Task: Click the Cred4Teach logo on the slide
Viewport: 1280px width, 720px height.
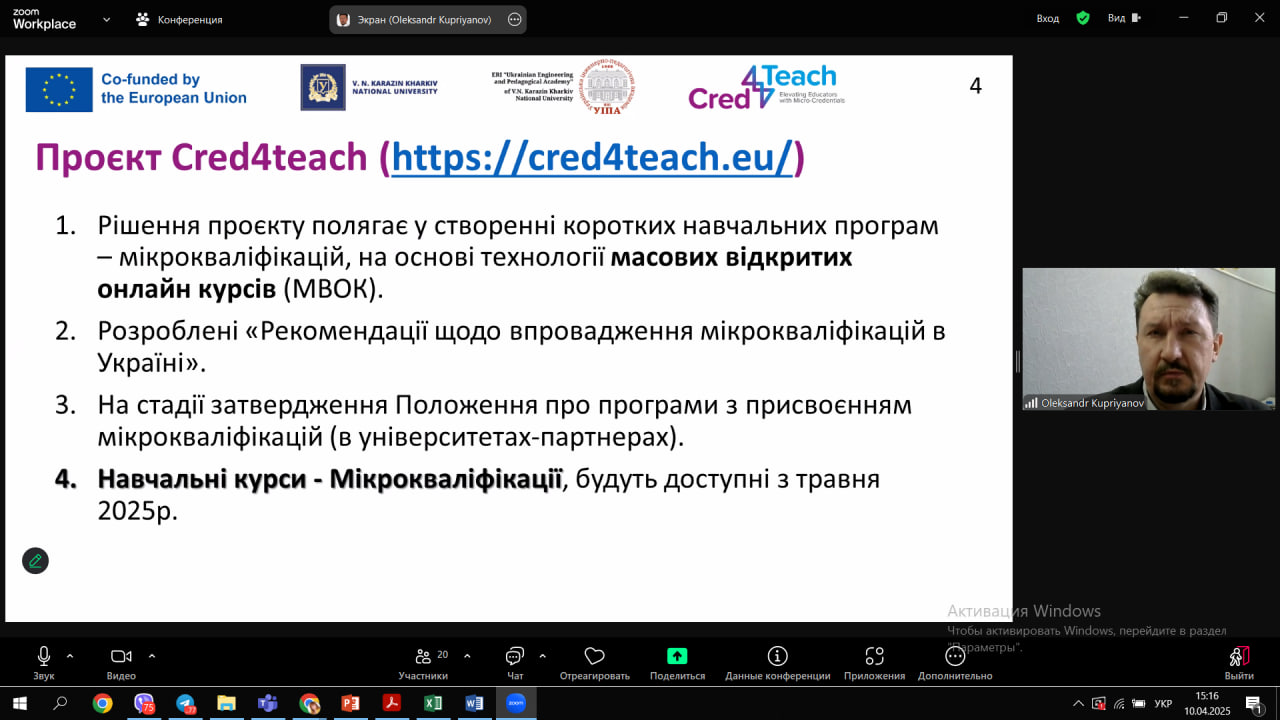Action: click(766, 87)
